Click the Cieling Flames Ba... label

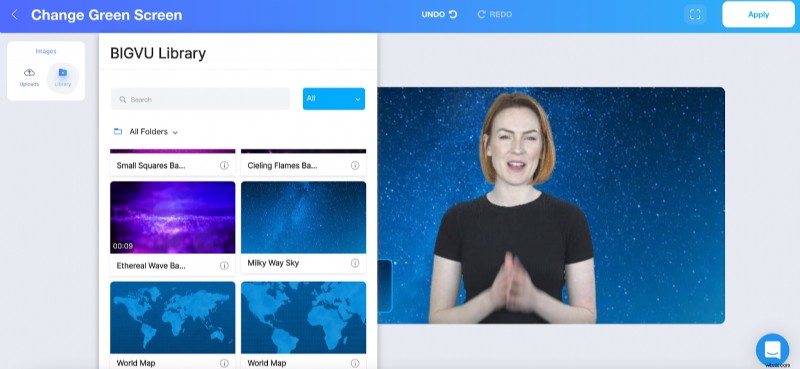pyautogui.click(x=282, y=165)
